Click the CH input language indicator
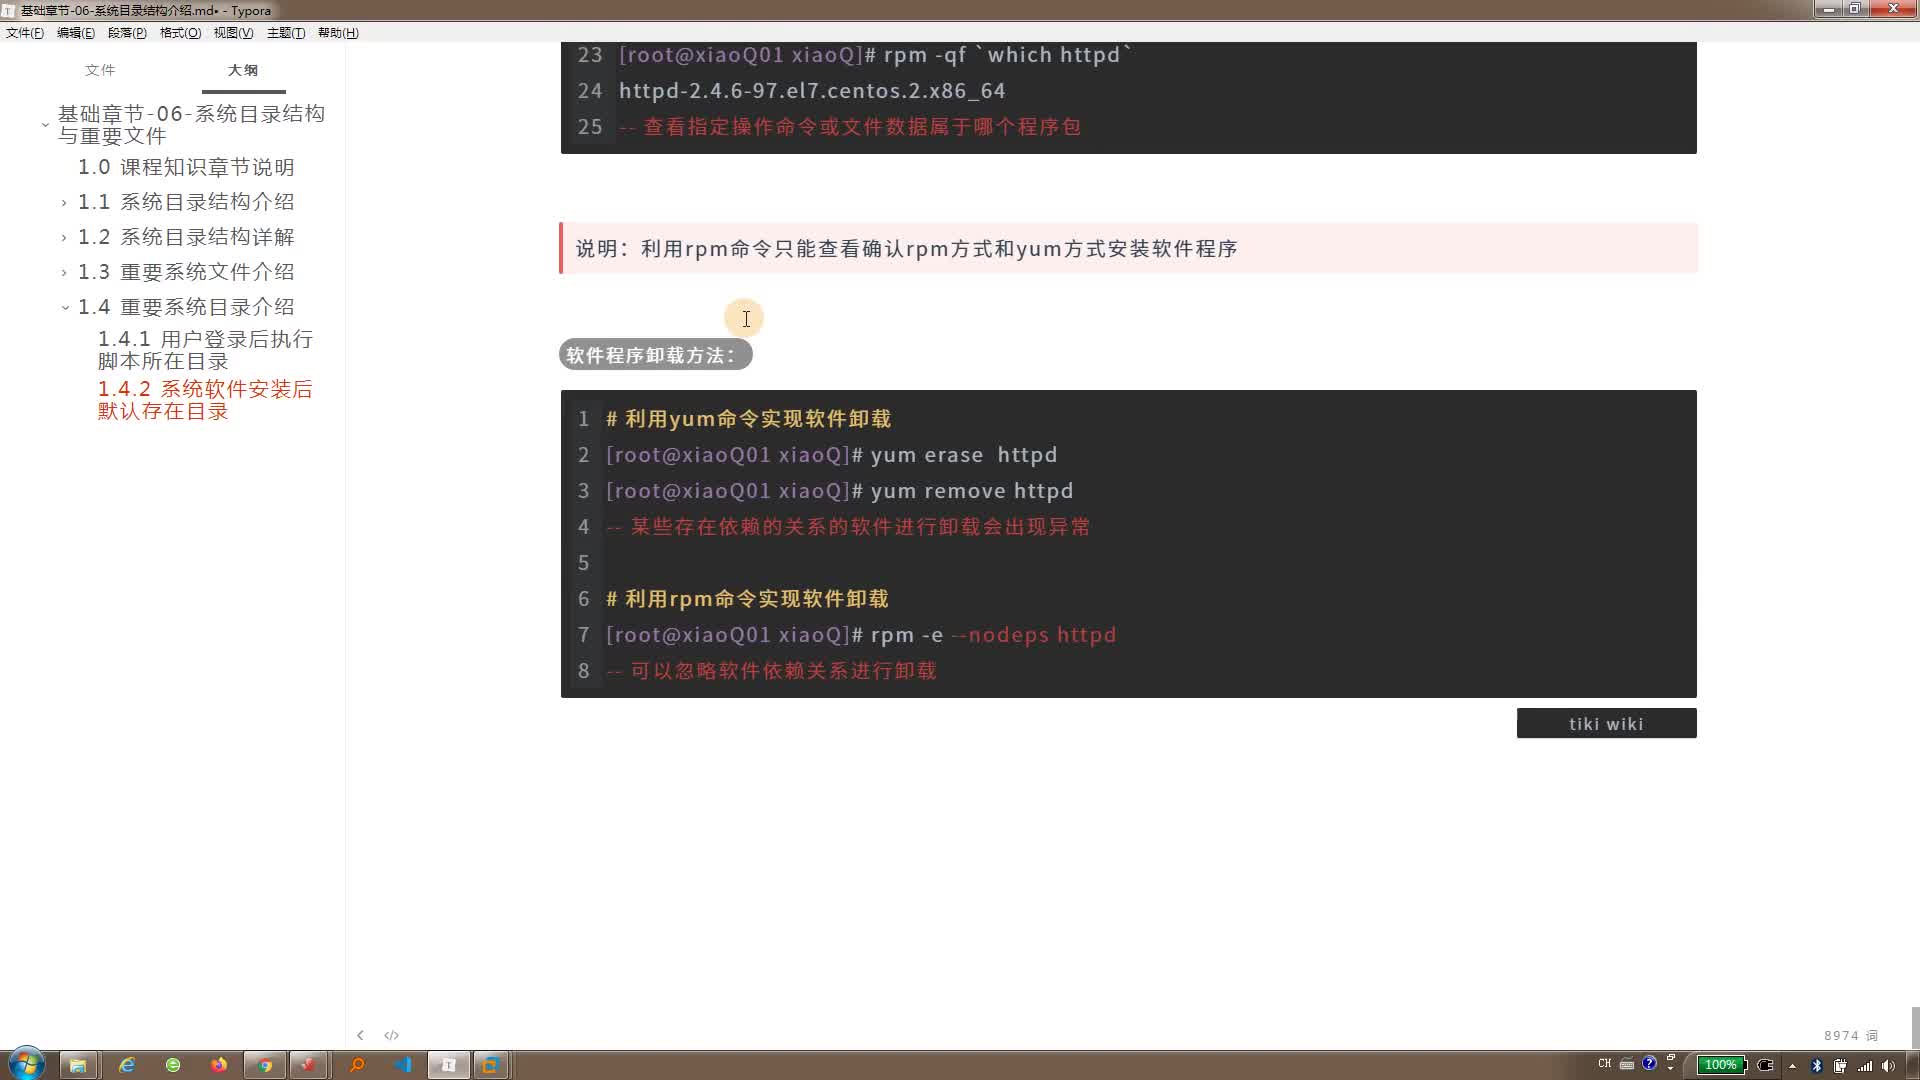This screenshot has height=1080, width=1920. (x=1604, y=1064)
